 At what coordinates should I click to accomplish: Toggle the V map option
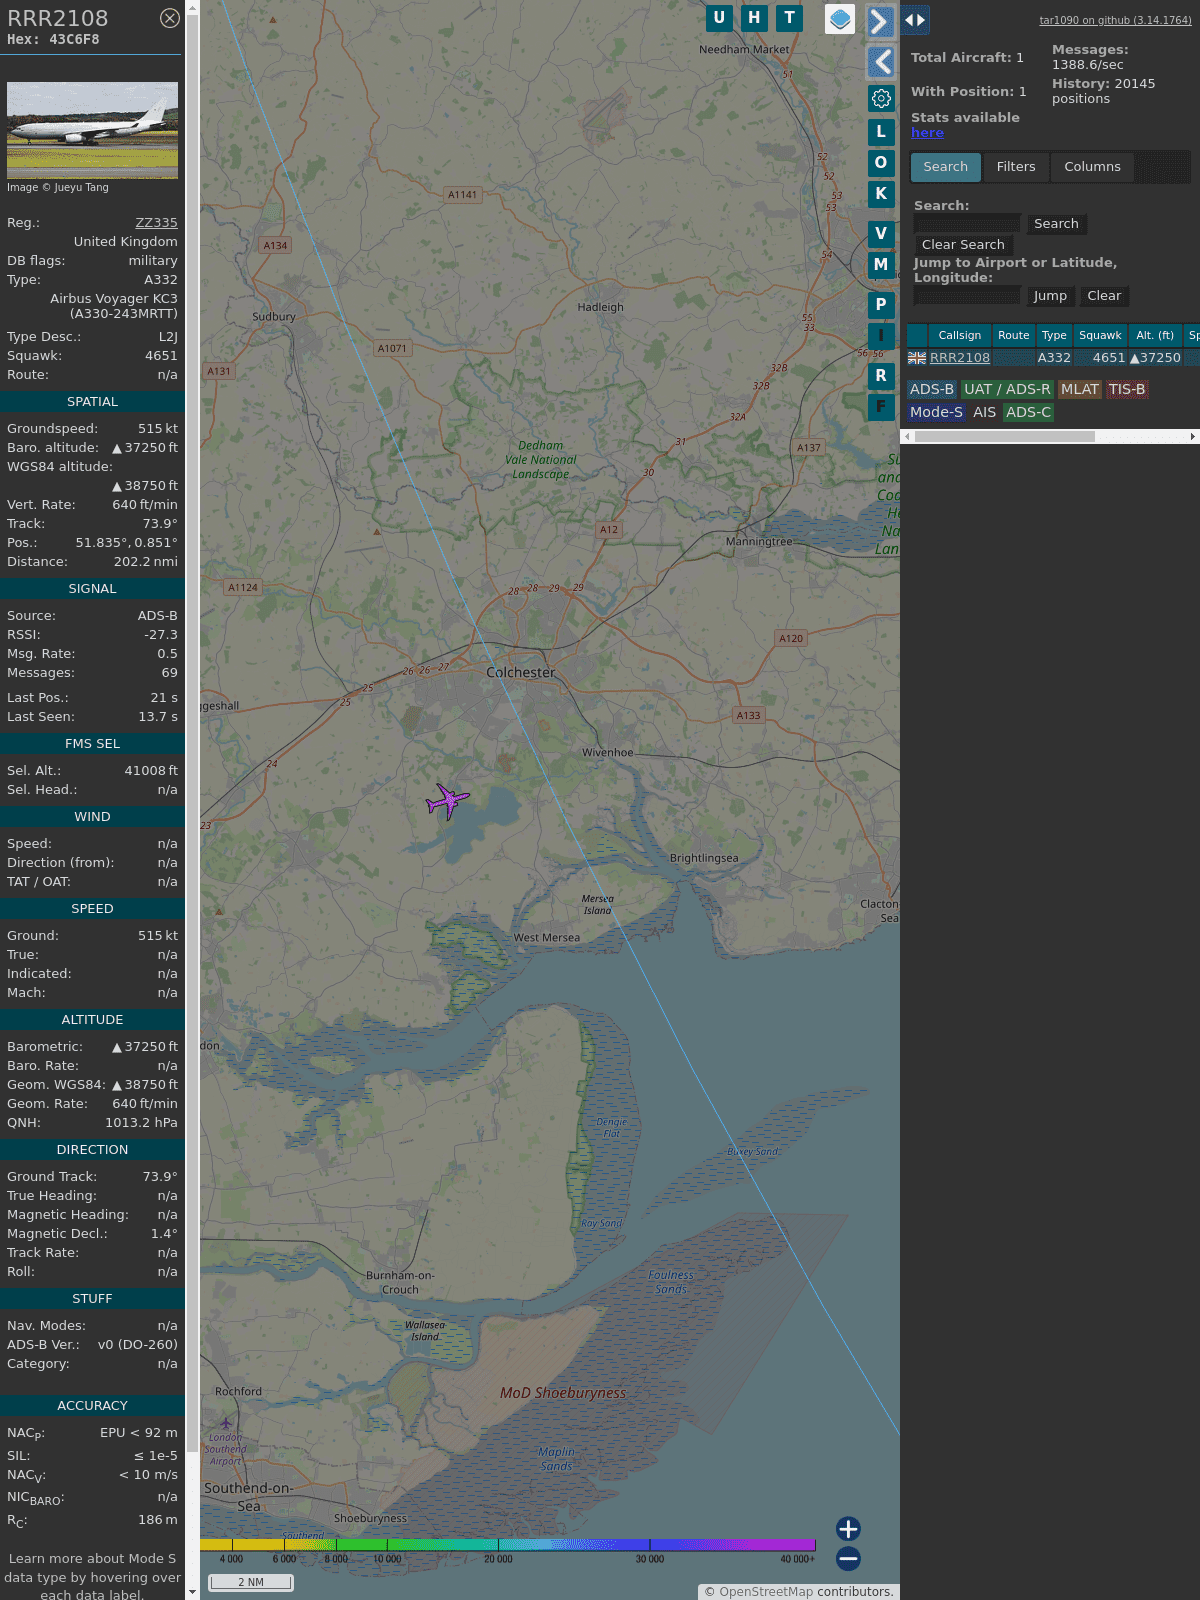point(881,233)
